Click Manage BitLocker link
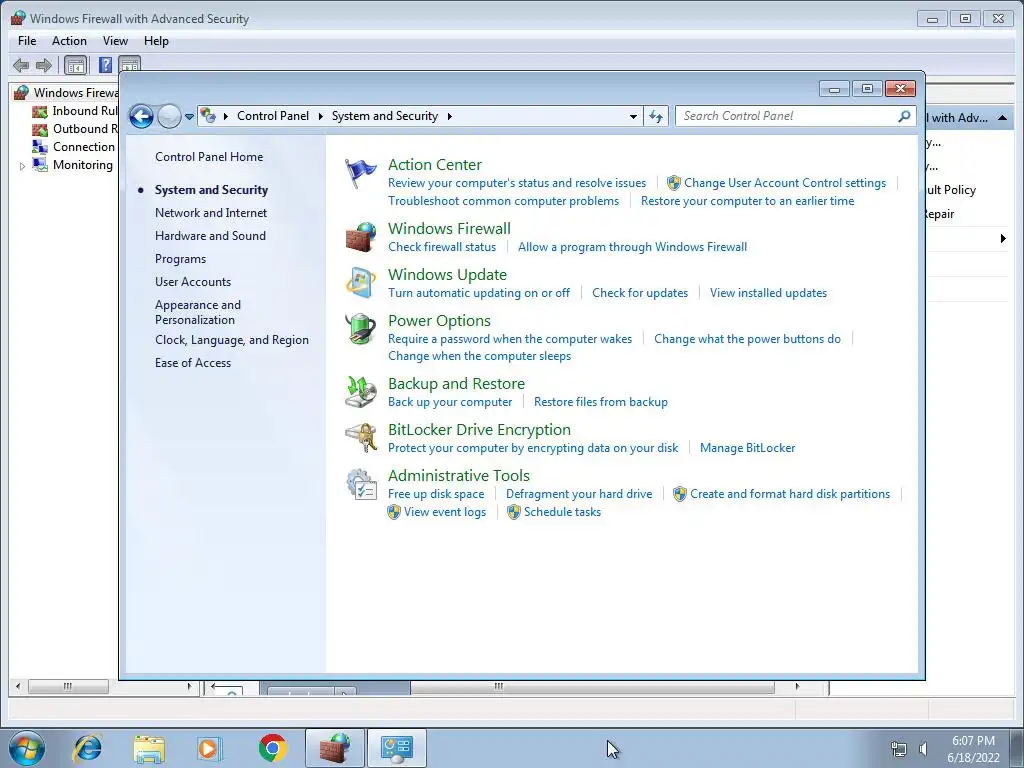This screenshot has height=768, width=1024. point(748,448)
